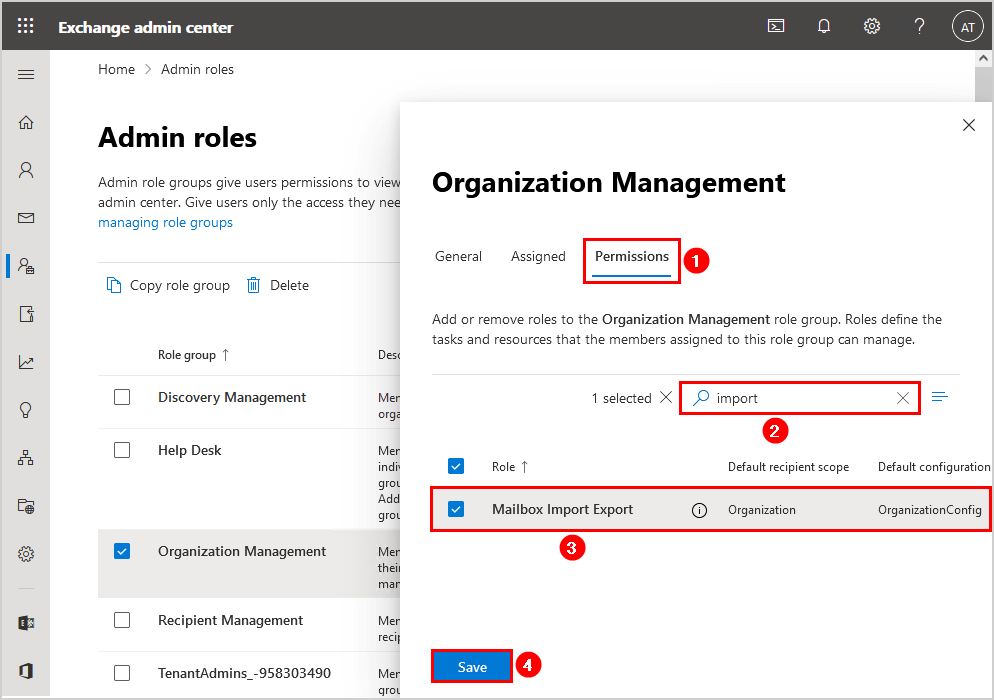Open the filter options icon

click(940, 397)
